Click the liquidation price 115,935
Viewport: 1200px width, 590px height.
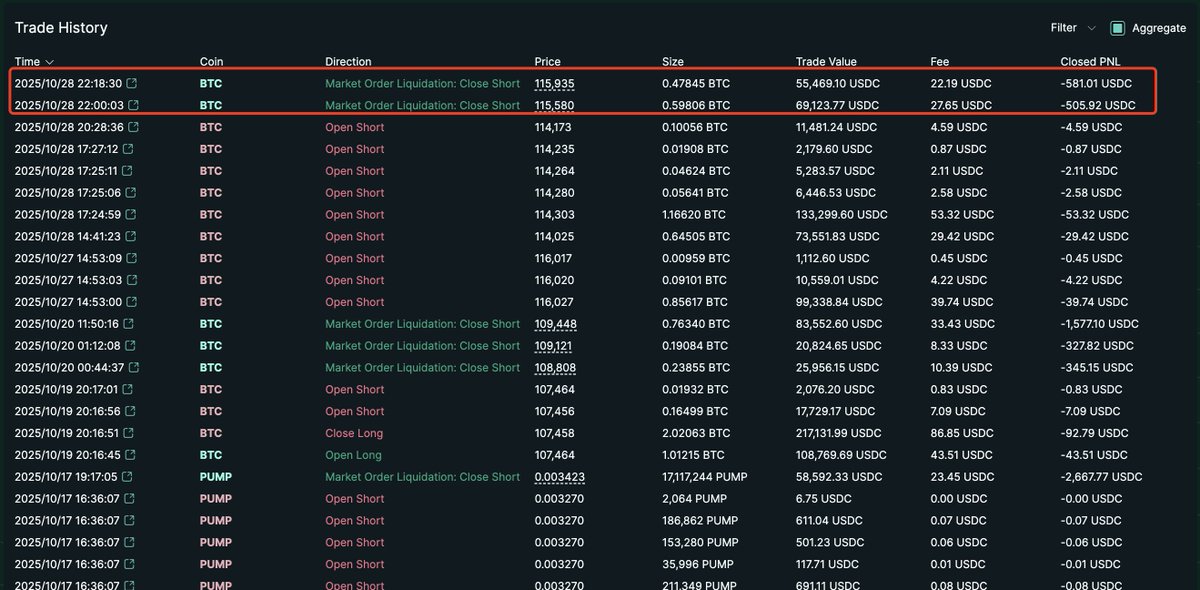555,84
